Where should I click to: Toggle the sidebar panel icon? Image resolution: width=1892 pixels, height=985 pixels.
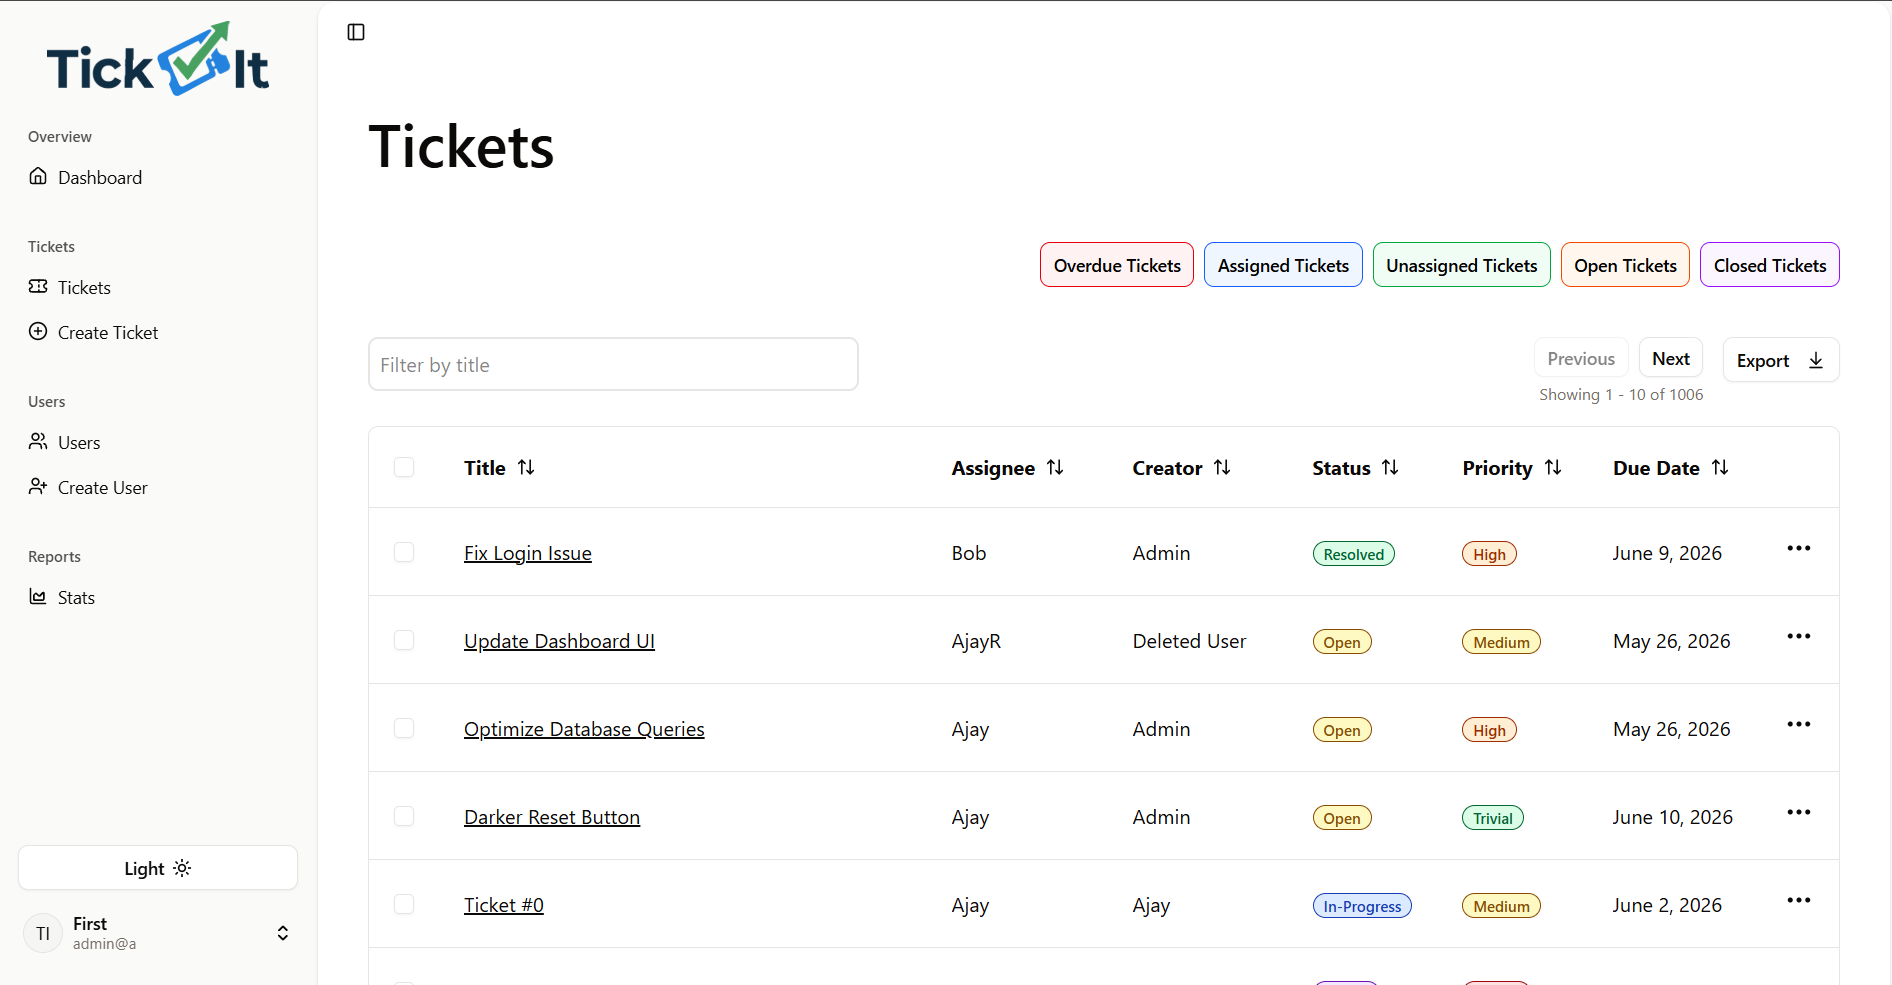[356, 32]
